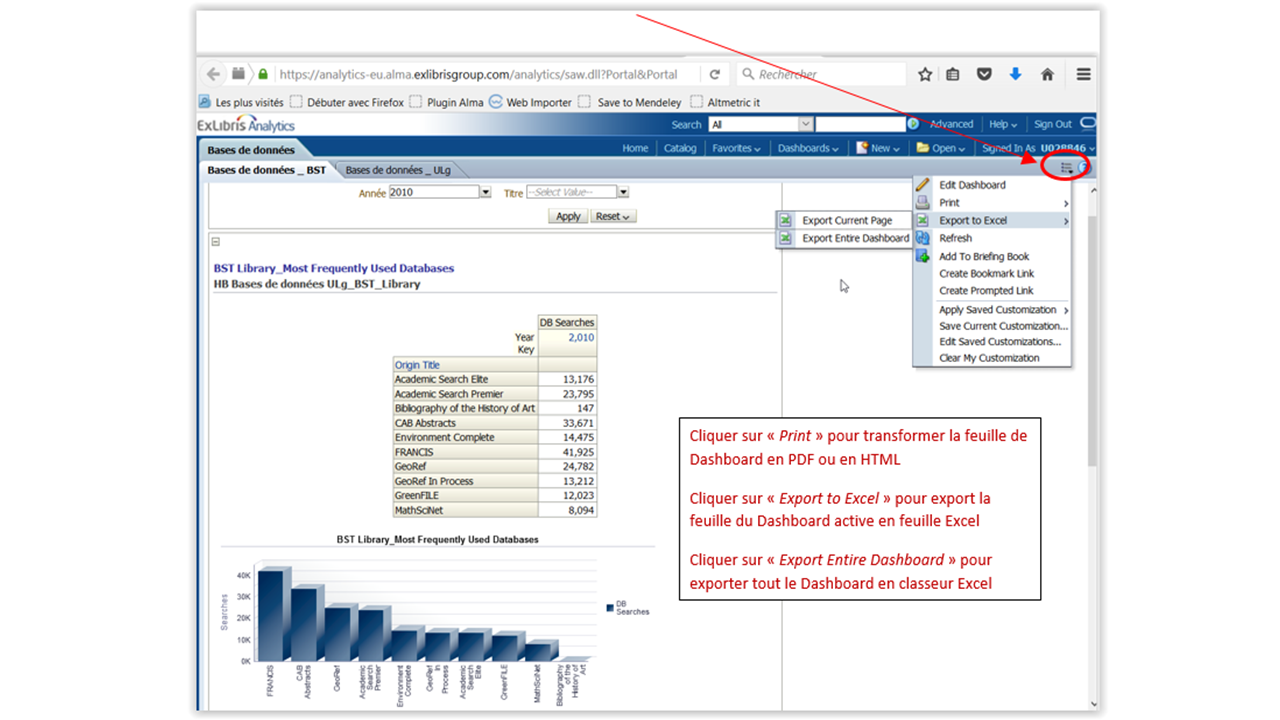Open the Reset button dropdown
Image resolution: width=1280 pixels, height=720 pixels.
pyautogui.click(x=613, y=216)
